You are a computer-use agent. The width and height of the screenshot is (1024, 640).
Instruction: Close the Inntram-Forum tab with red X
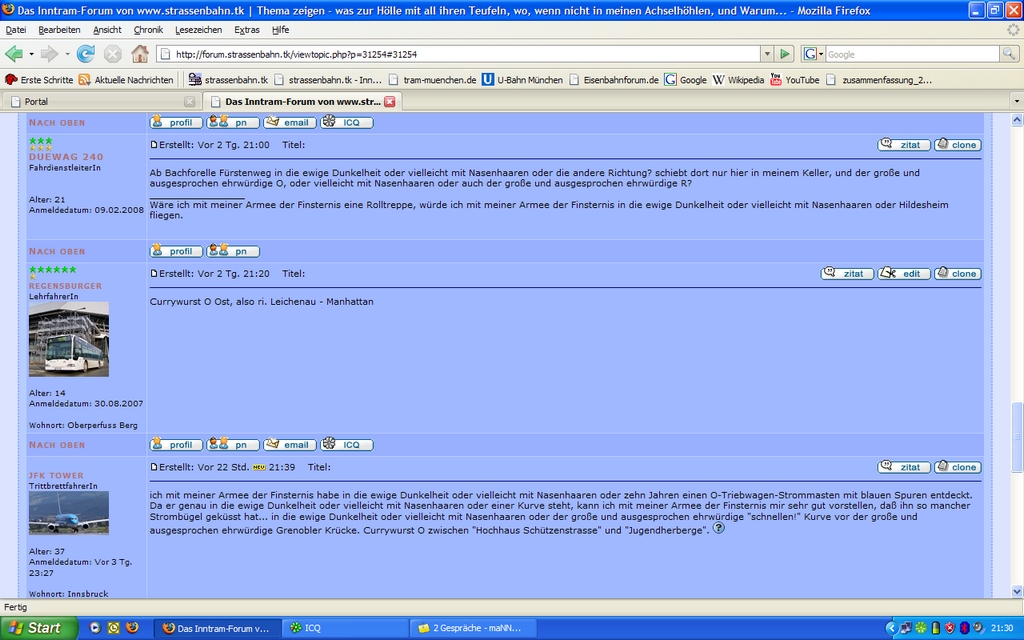pyautogui.click(x=390, y=102)
